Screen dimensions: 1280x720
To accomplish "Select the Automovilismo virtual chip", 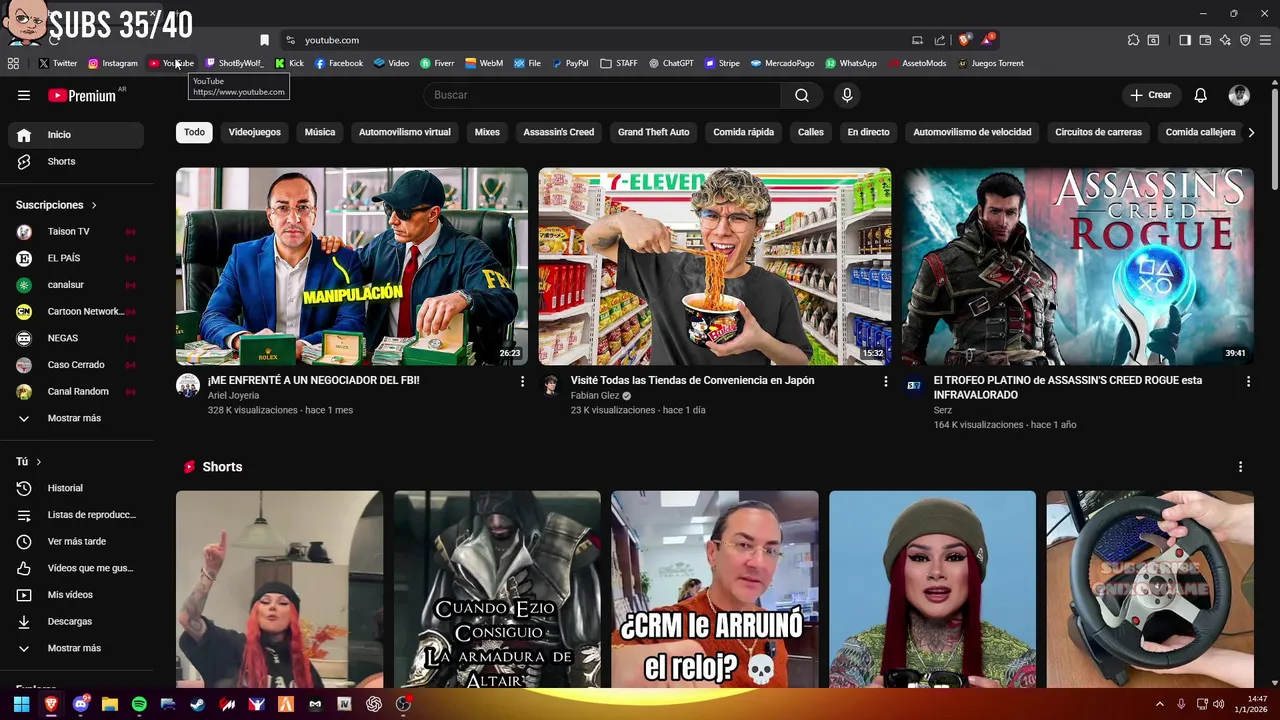I will tap(404, 132).
